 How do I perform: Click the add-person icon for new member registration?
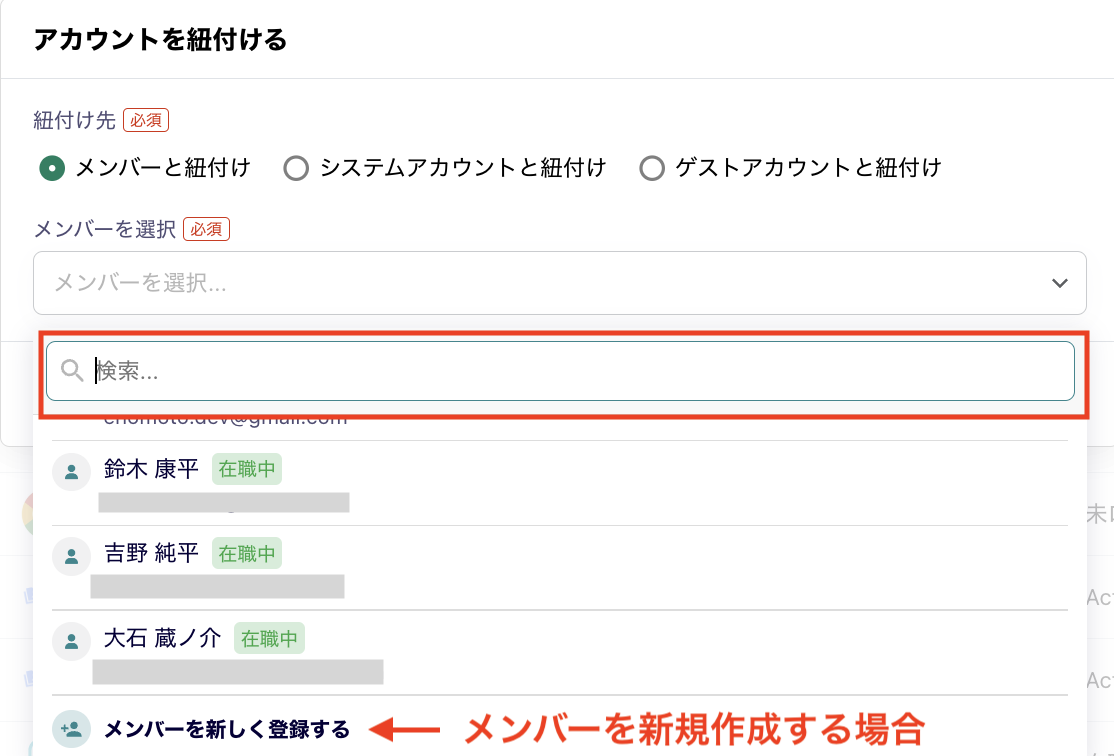pos(70,729)
